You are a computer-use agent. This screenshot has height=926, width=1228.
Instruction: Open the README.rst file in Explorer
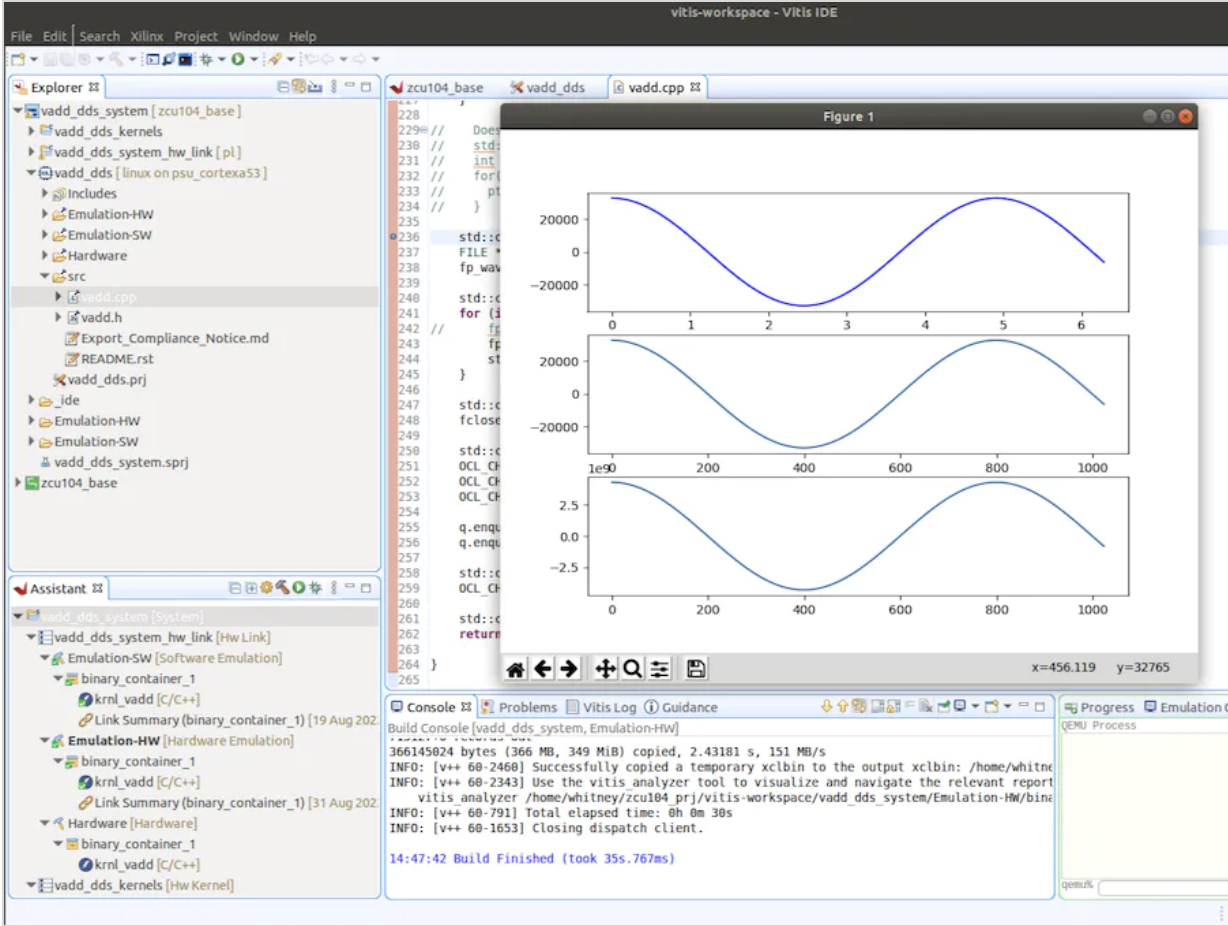click(117, 359)
